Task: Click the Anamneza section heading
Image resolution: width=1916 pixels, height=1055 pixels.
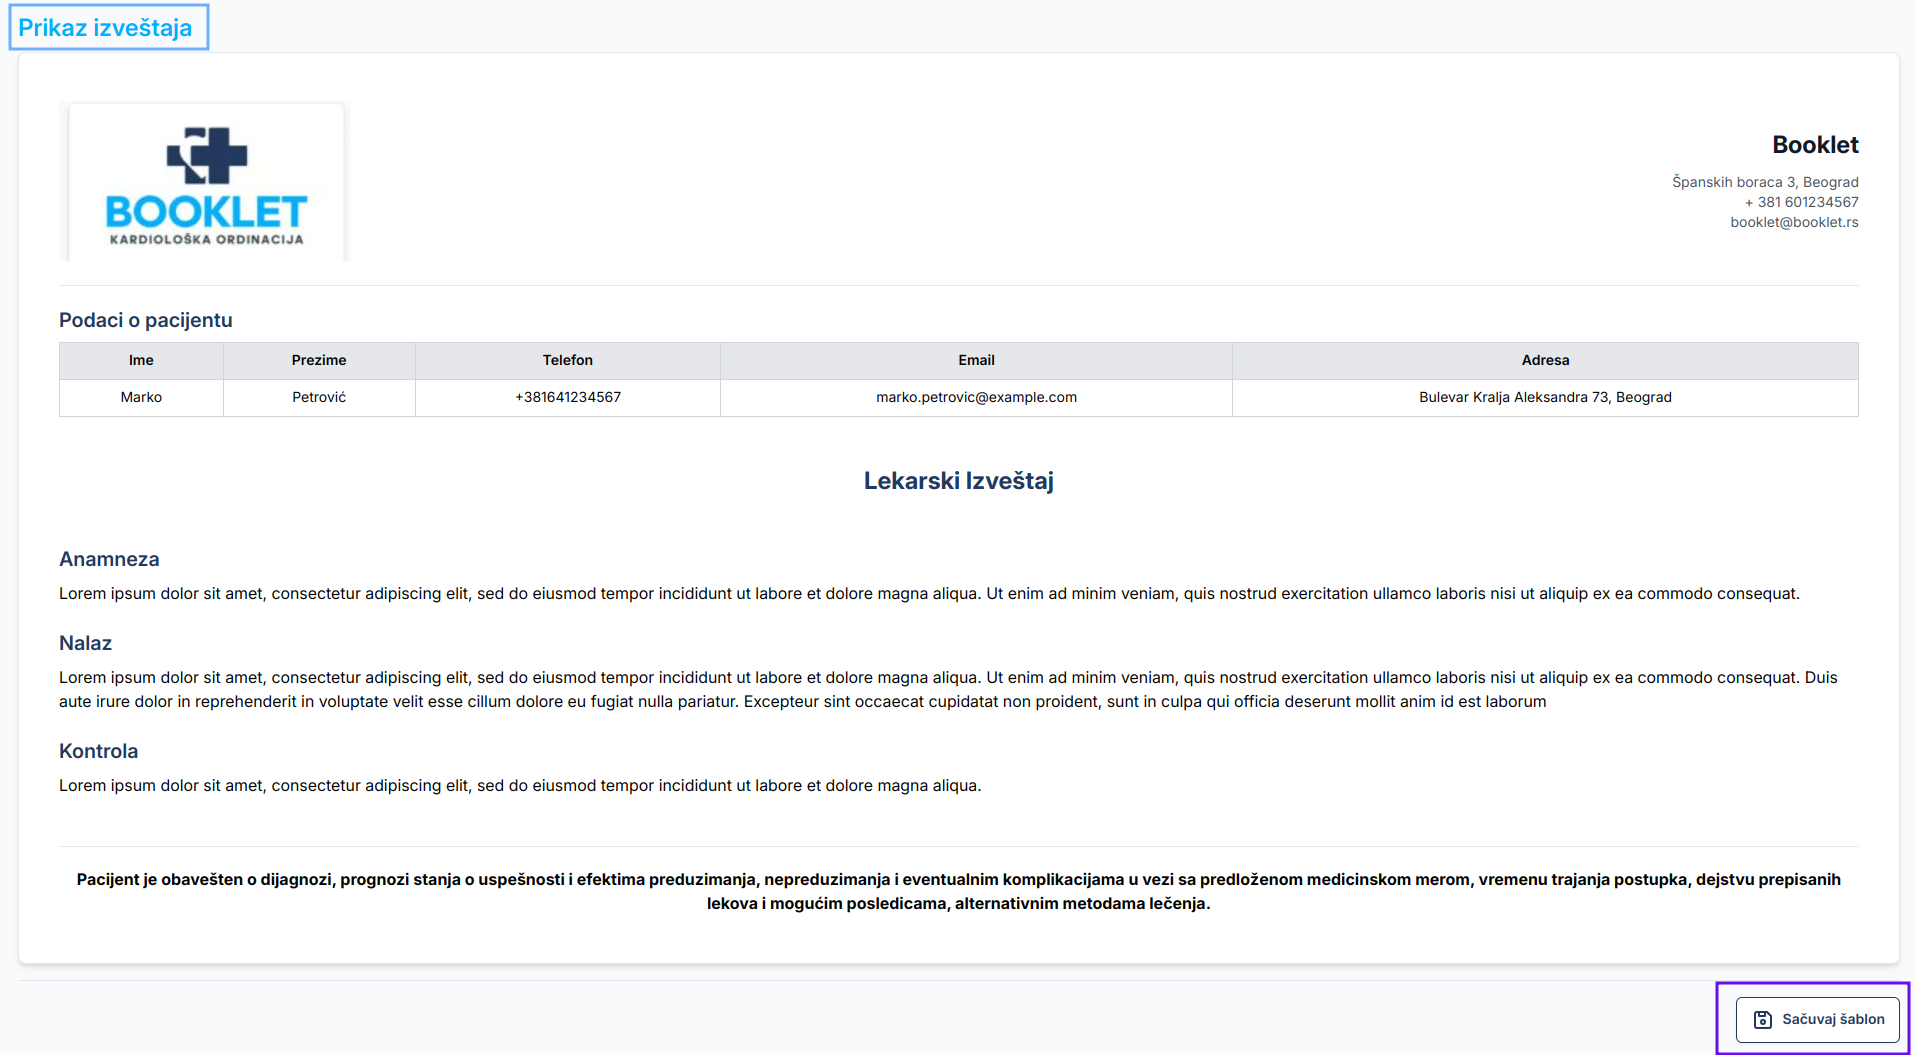Action: click(109, 559)
